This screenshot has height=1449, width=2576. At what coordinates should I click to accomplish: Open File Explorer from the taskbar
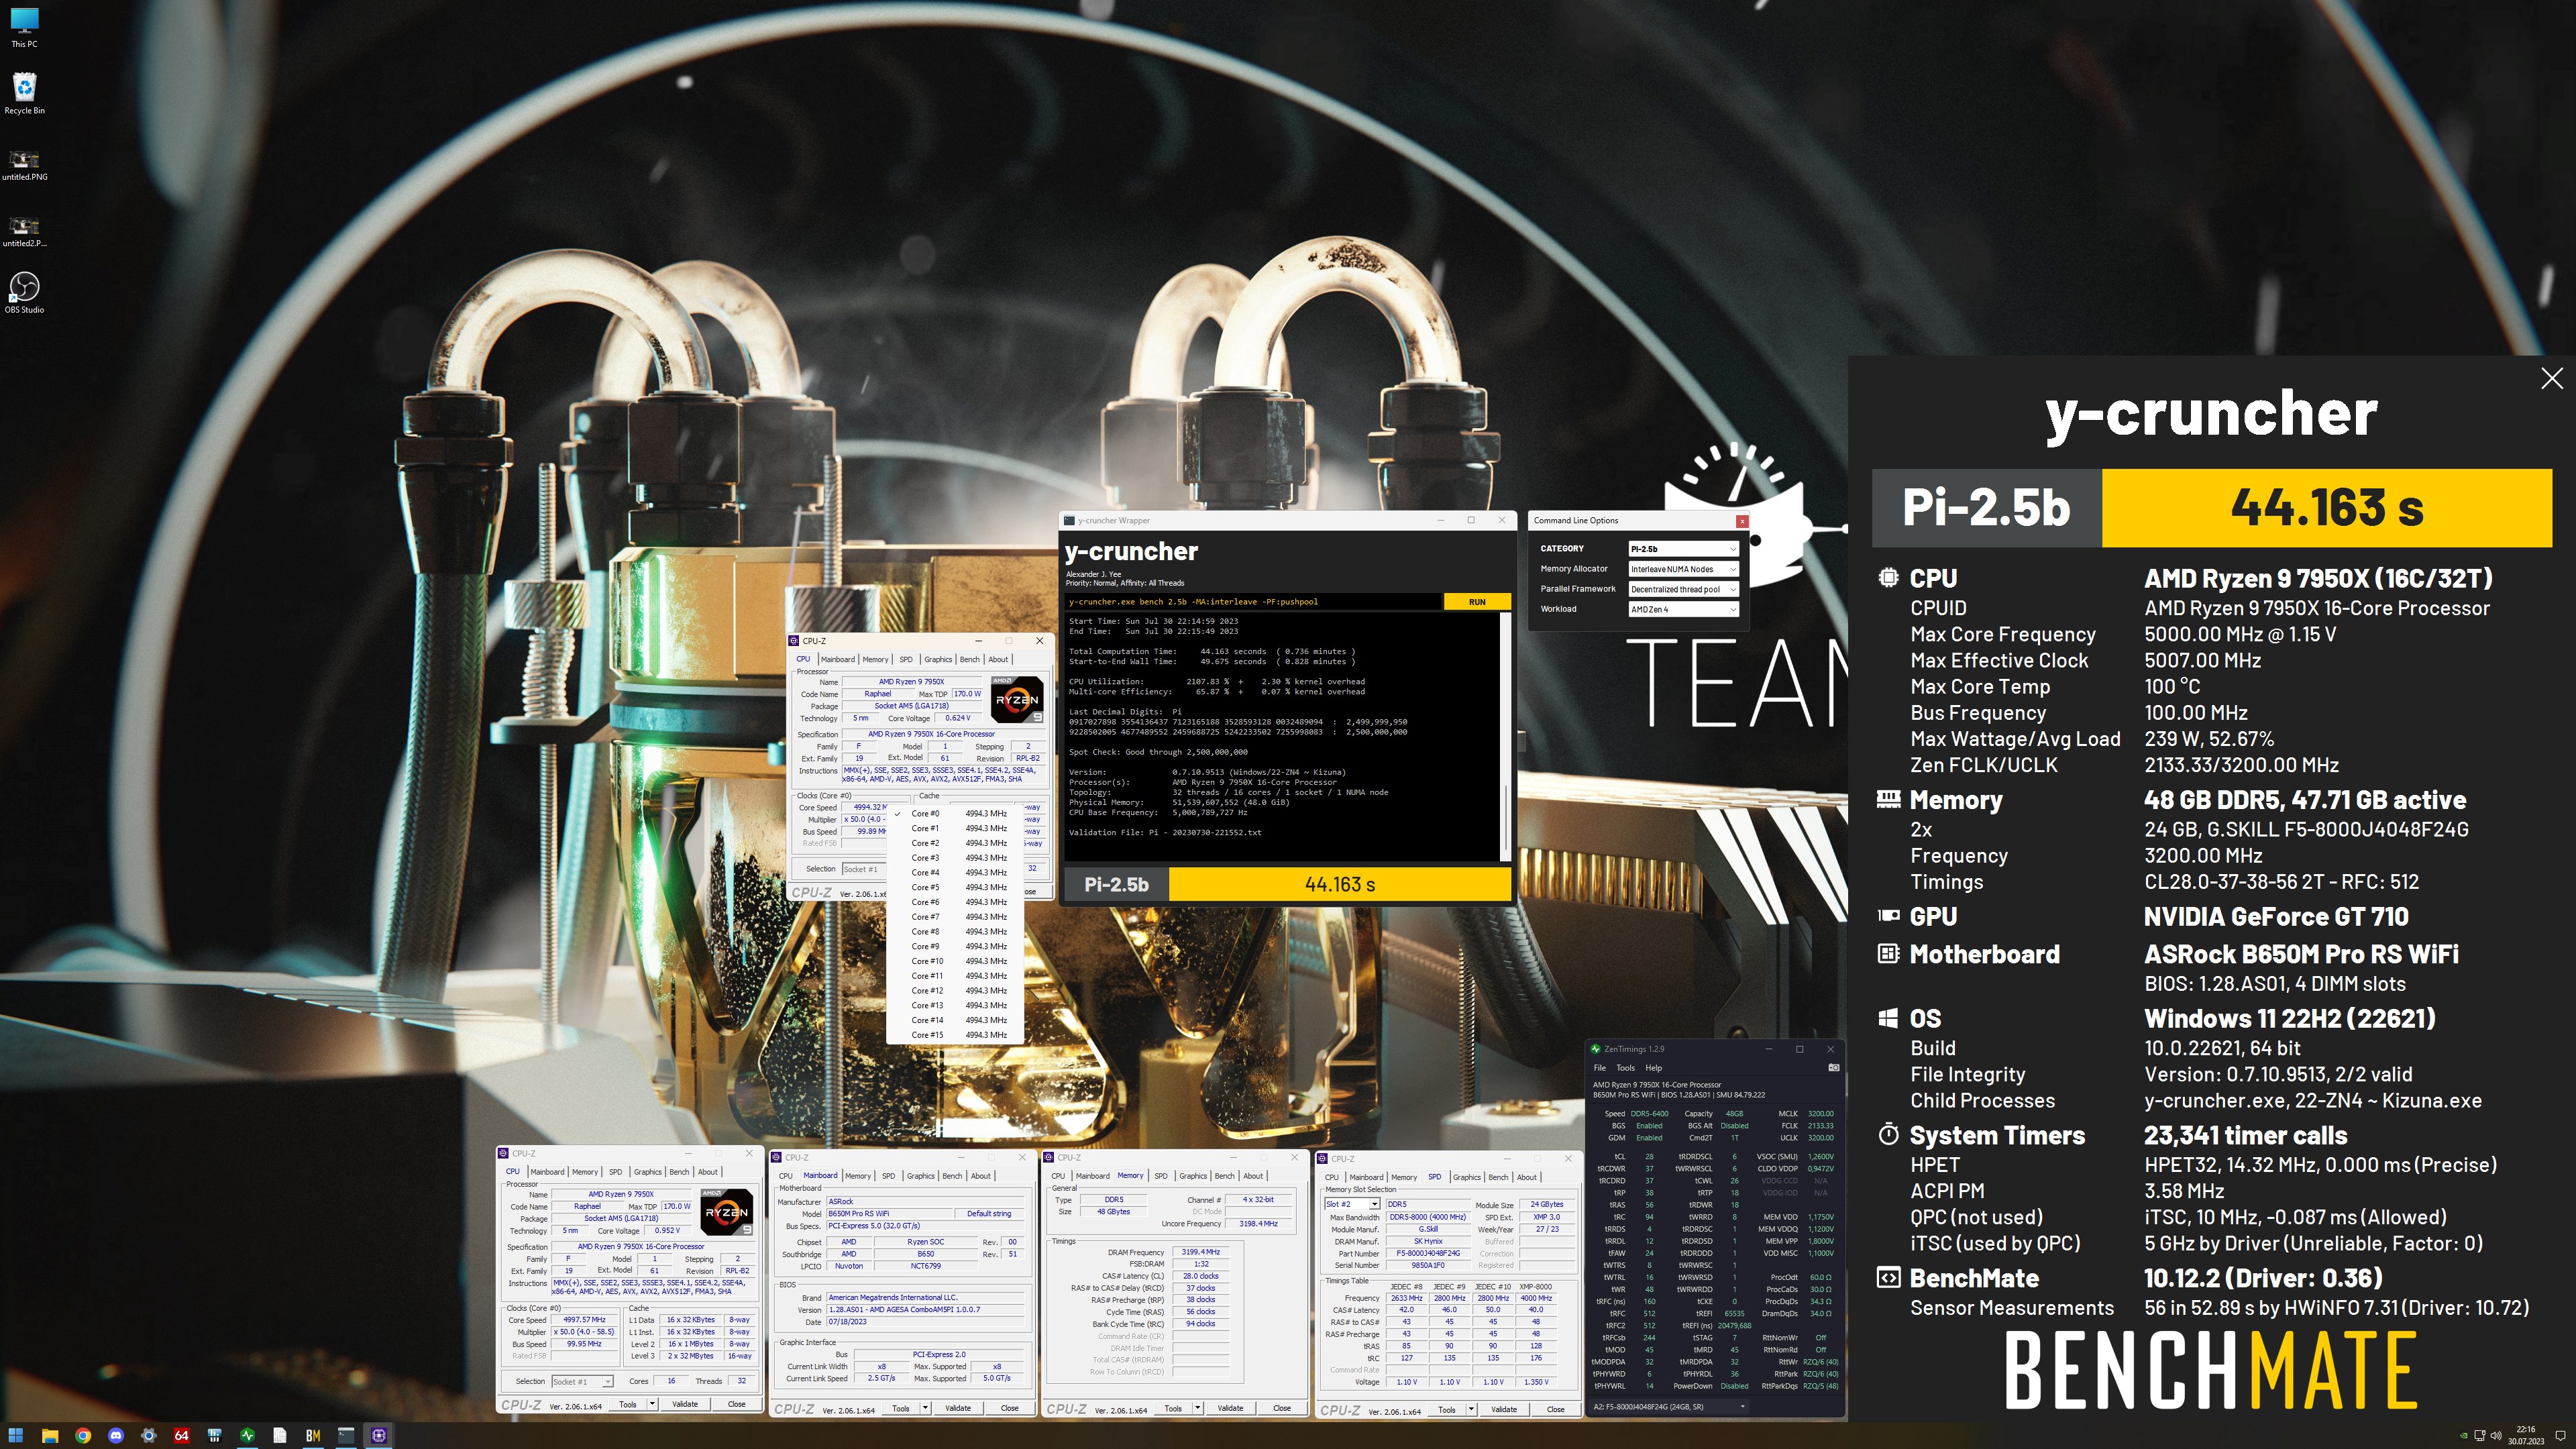[x=49, y=1435]
